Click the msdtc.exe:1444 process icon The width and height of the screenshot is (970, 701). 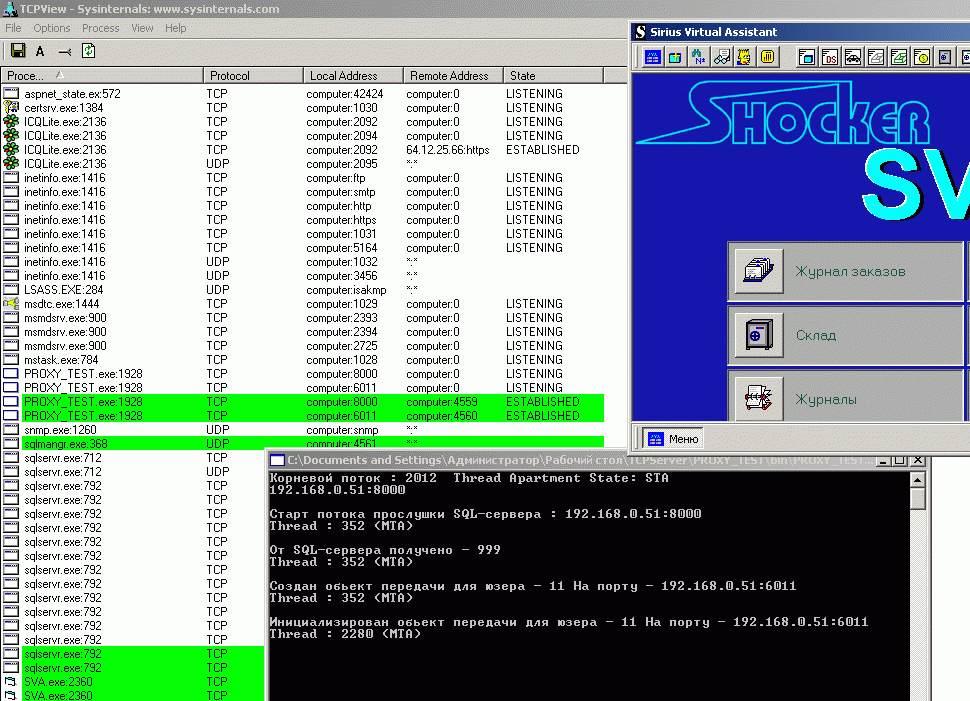pyautogui.click(x=11, y=304)
